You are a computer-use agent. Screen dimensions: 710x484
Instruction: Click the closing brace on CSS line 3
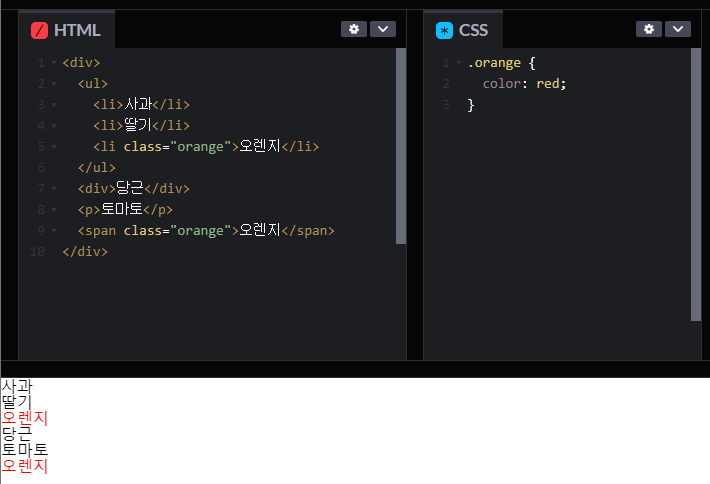click(471, 105)
